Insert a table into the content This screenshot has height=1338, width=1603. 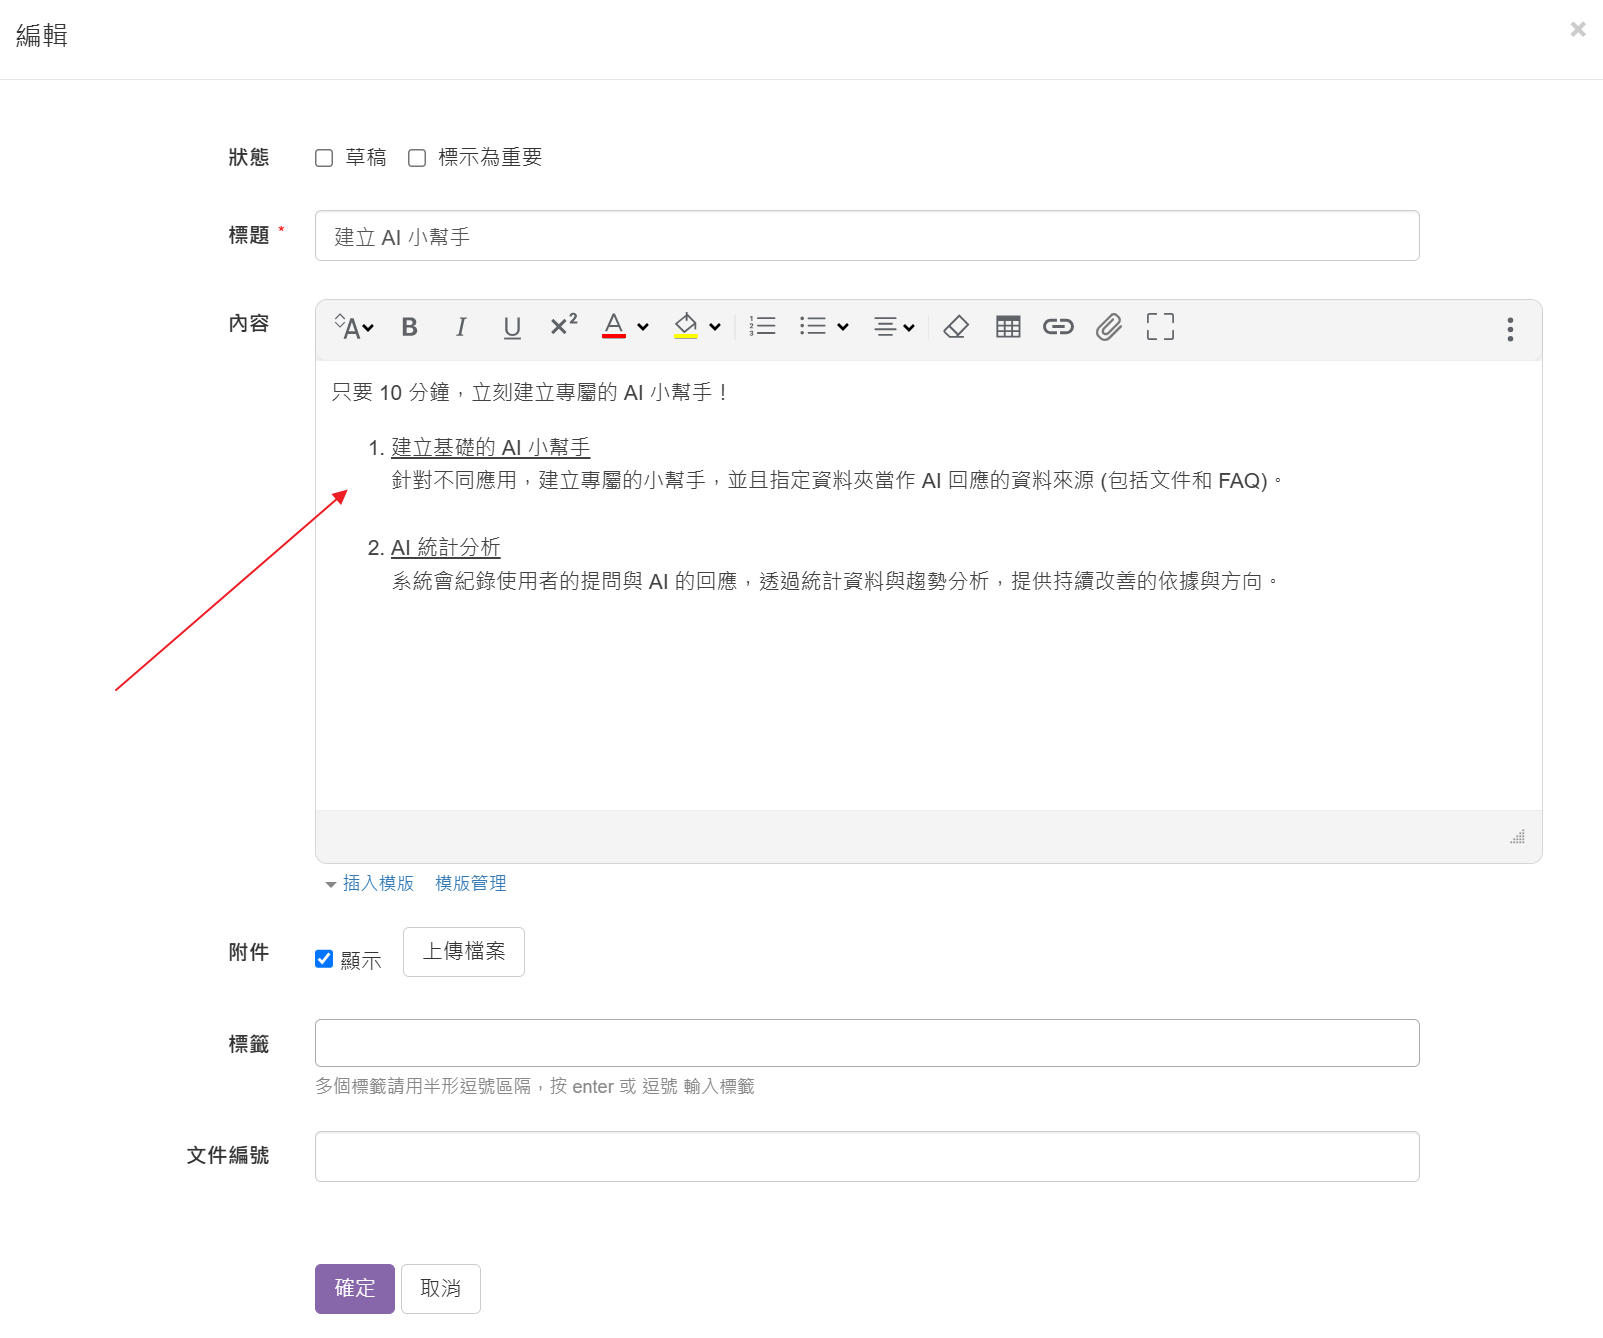pos(1008,327)
